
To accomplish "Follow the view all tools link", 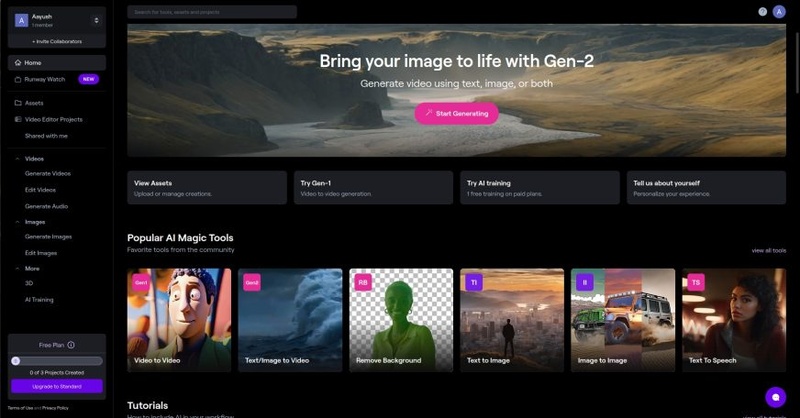I will tap(768, 251).
